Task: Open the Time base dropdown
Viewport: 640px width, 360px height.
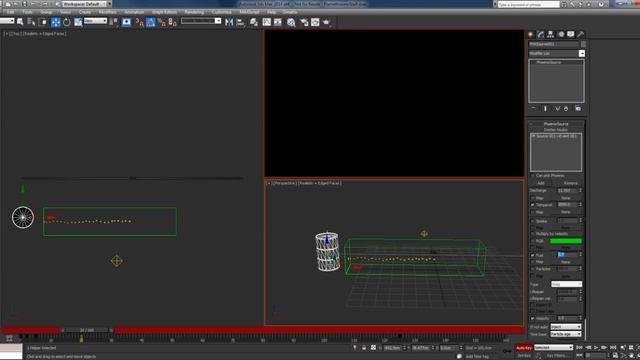Action: [566, 334]
